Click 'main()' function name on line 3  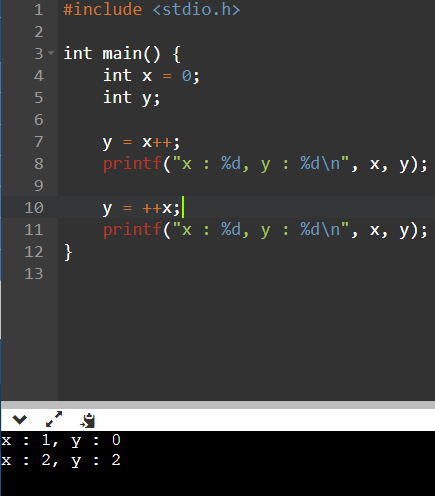pyautogui.click(x=131, y=54)
